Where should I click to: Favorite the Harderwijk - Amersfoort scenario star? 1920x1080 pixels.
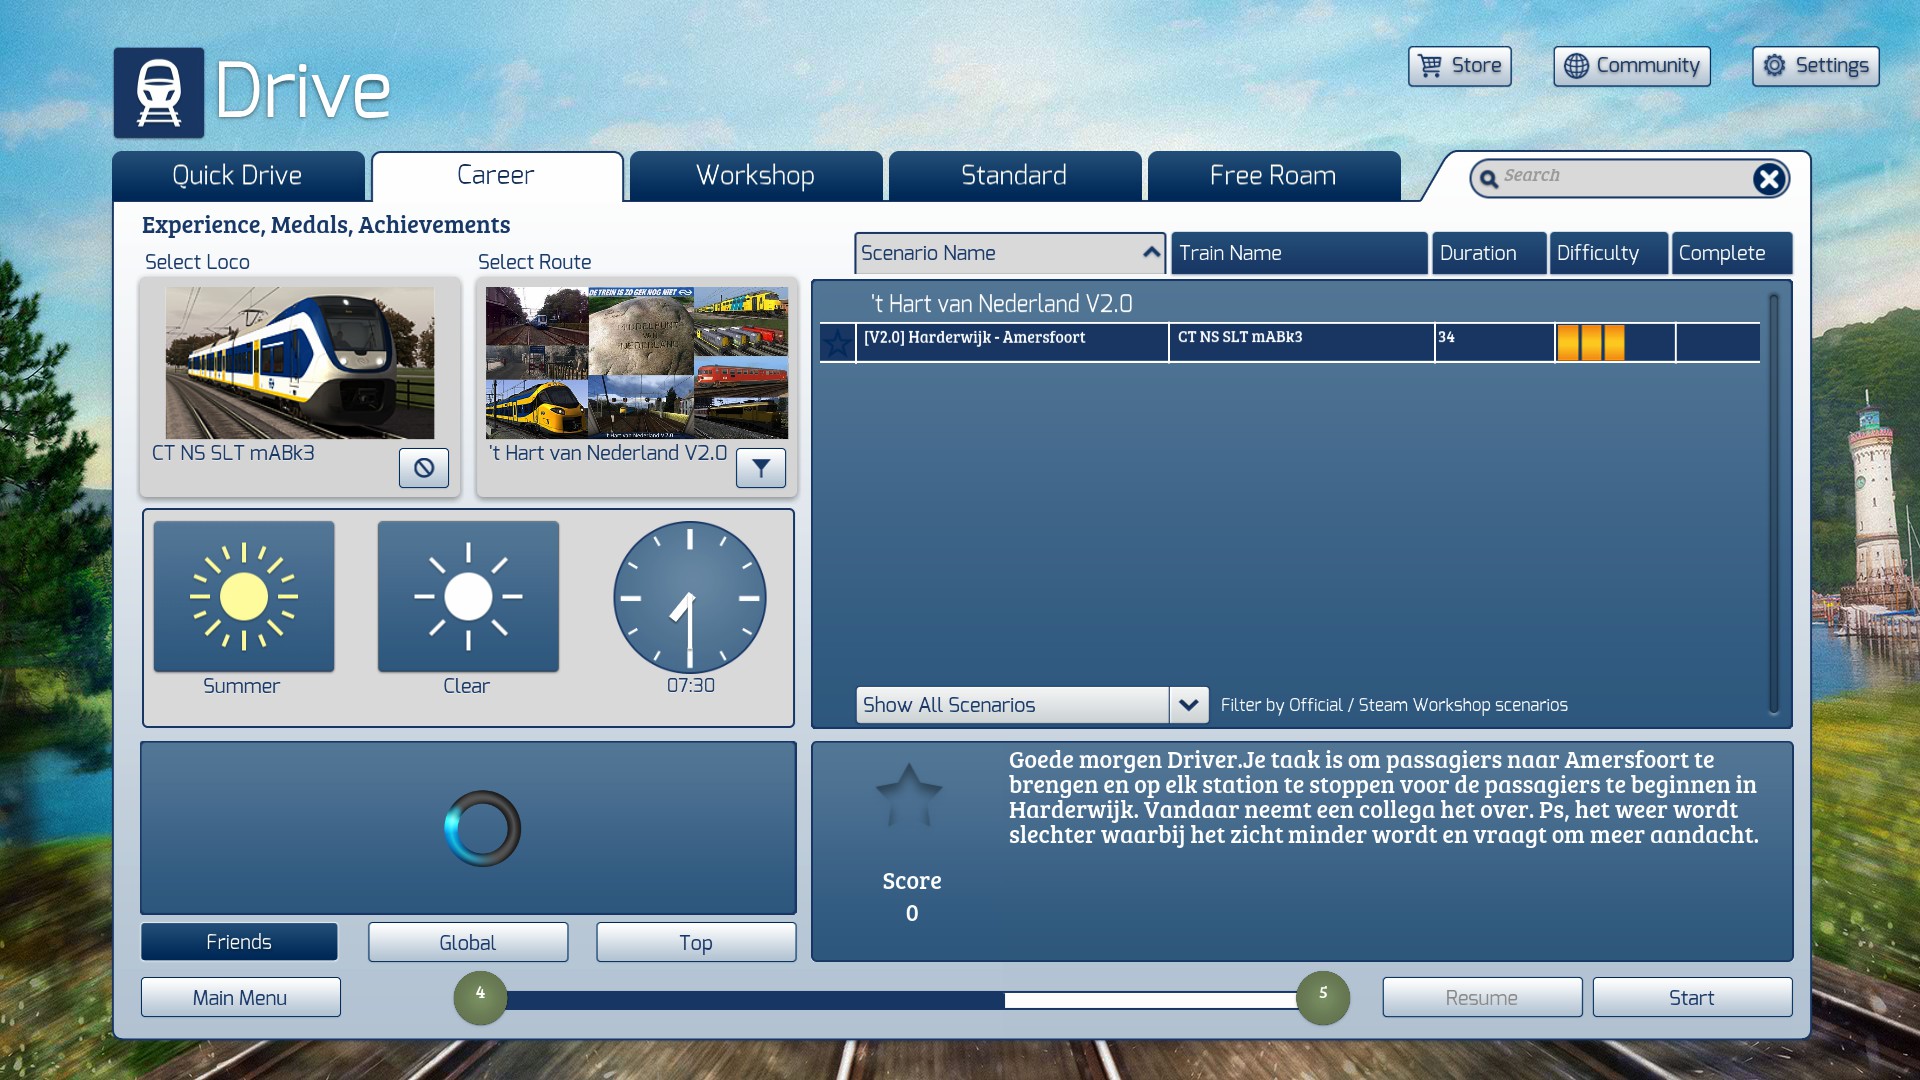(837, 343)
